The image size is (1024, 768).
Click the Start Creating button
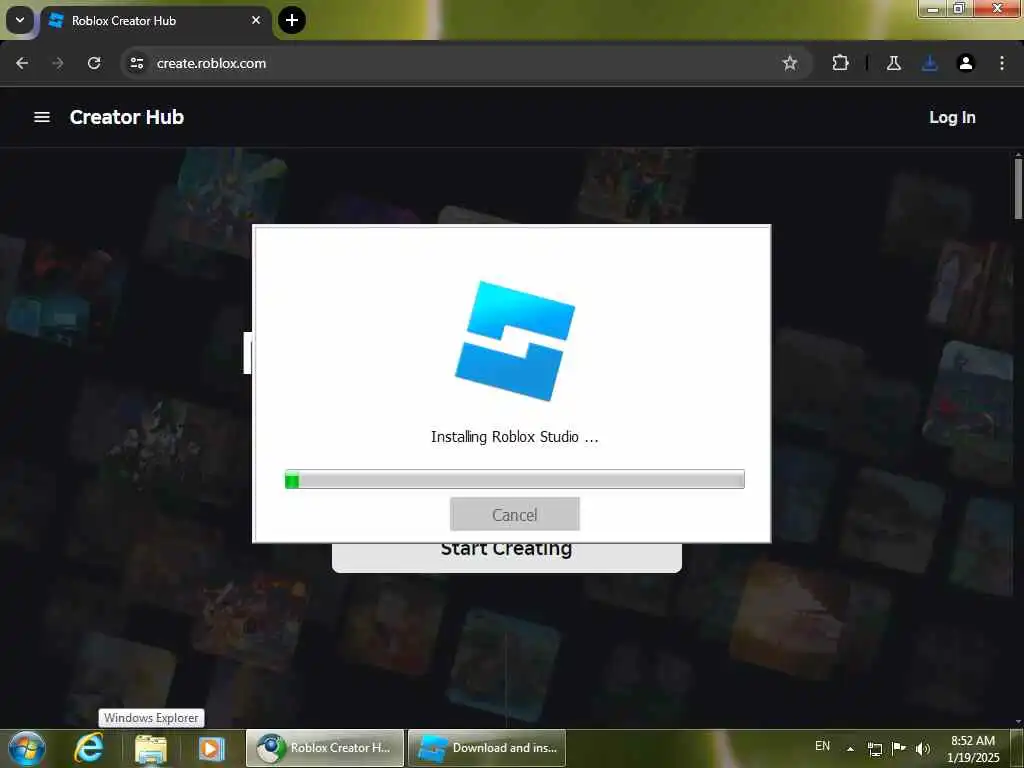507,557
